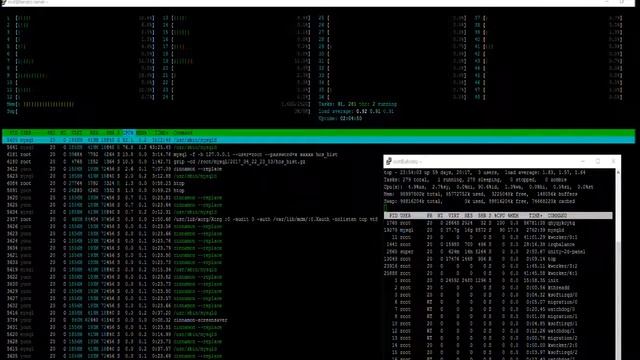
Task: Click the PuTTY icon in the front window title bar
Action: coord(389,161)
